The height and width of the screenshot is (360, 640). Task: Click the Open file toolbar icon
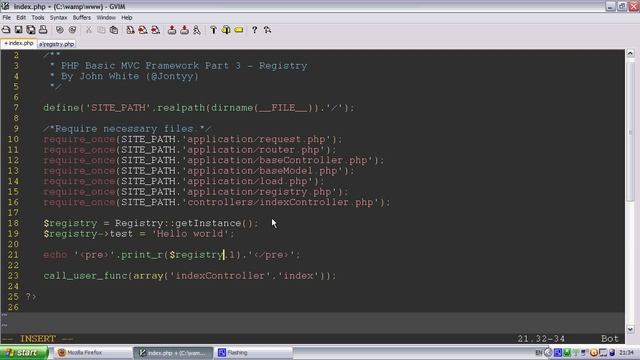(x=6, y=30)
